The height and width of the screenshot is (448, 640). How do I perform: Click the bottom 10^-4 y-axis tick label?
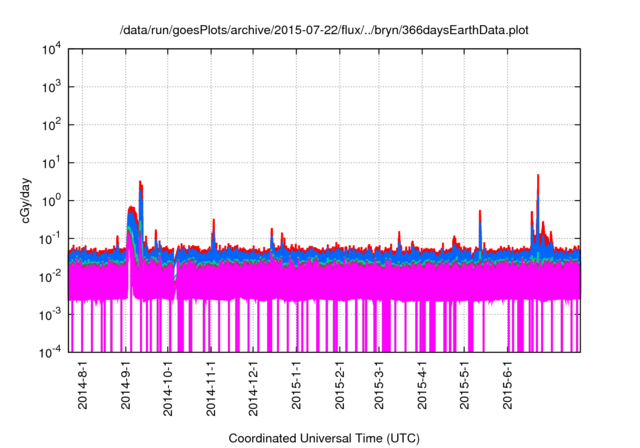tap(52, 352)
